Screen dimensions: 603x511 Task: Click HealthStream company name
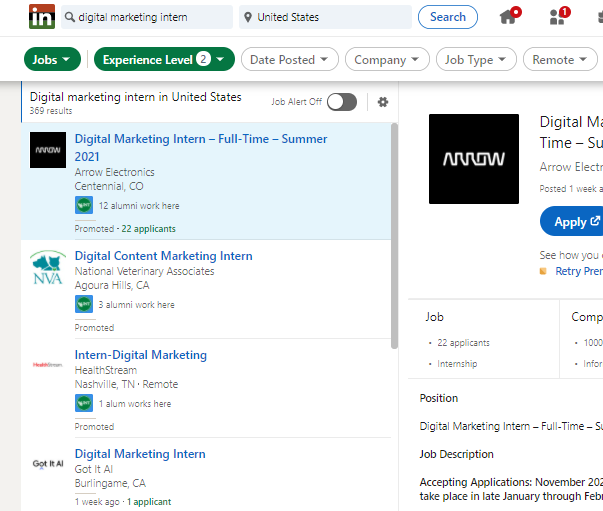pos(106,370)
